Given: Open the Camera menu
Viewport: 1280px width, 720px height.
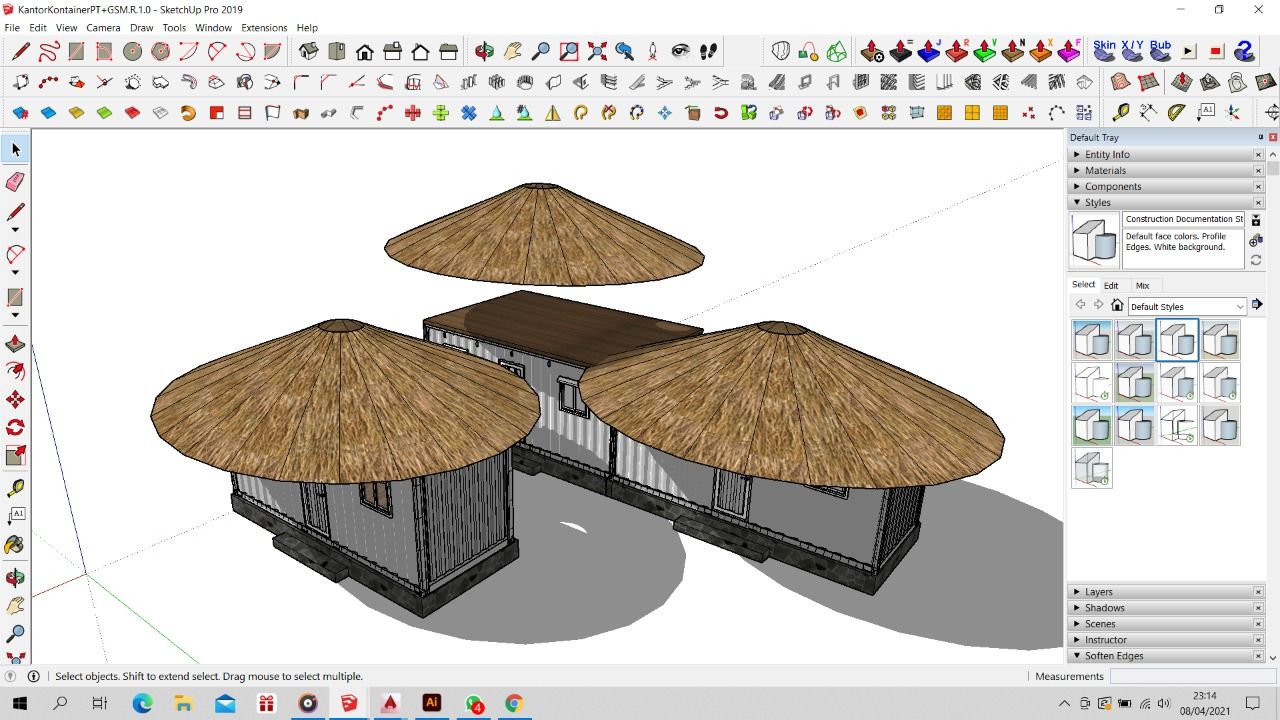Looking at the screenshot, I should pyautogui.click(x=103, y=28).
